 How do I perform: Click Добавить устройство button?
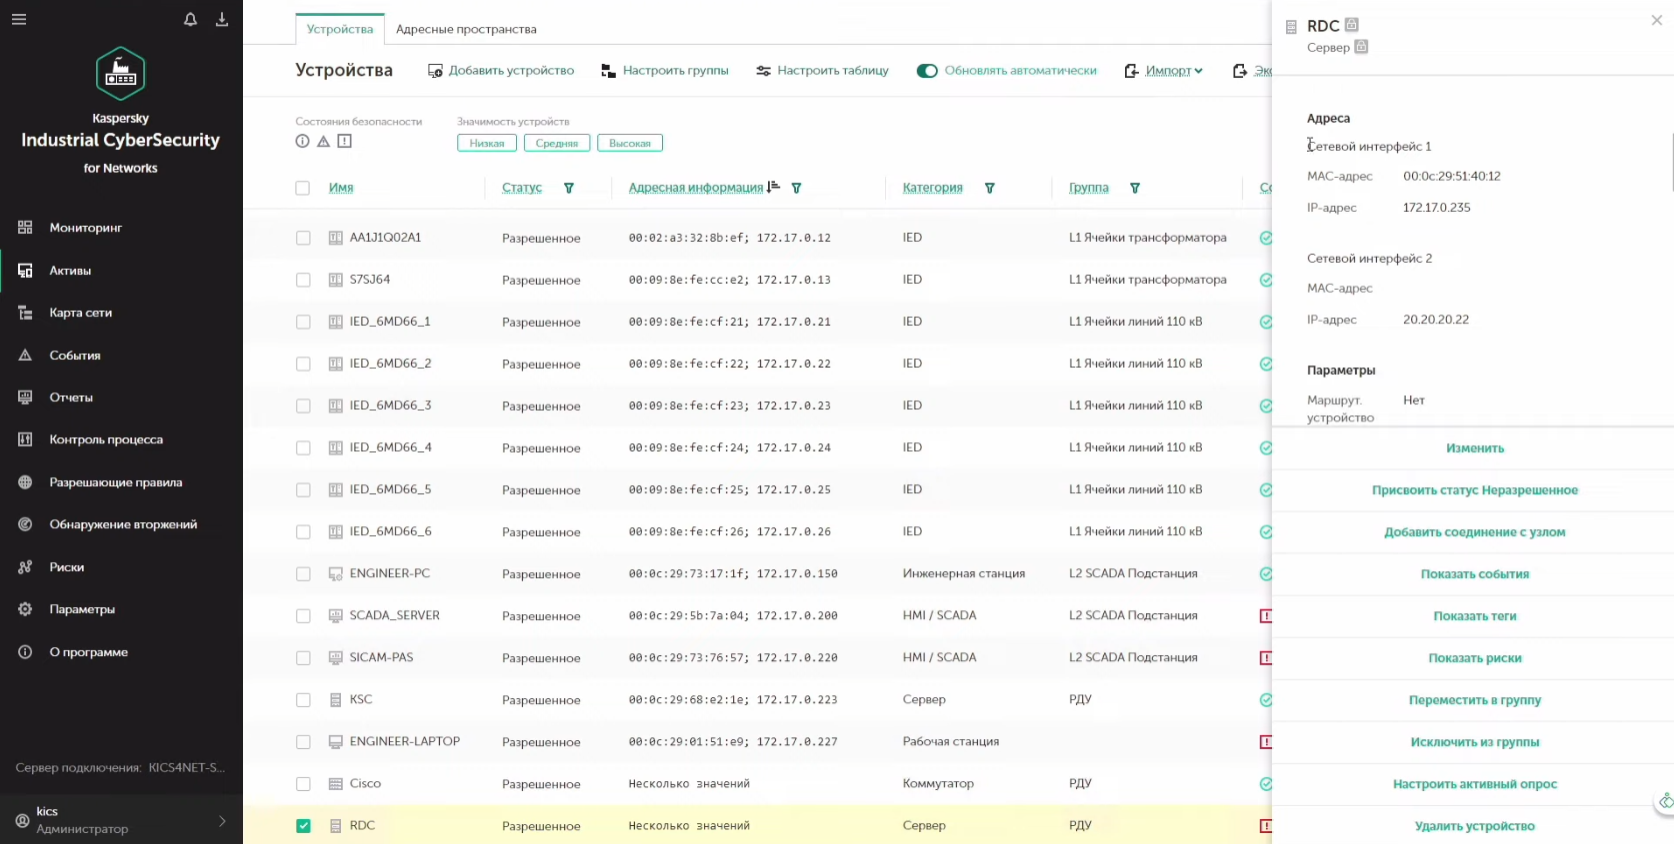[501, 71]
